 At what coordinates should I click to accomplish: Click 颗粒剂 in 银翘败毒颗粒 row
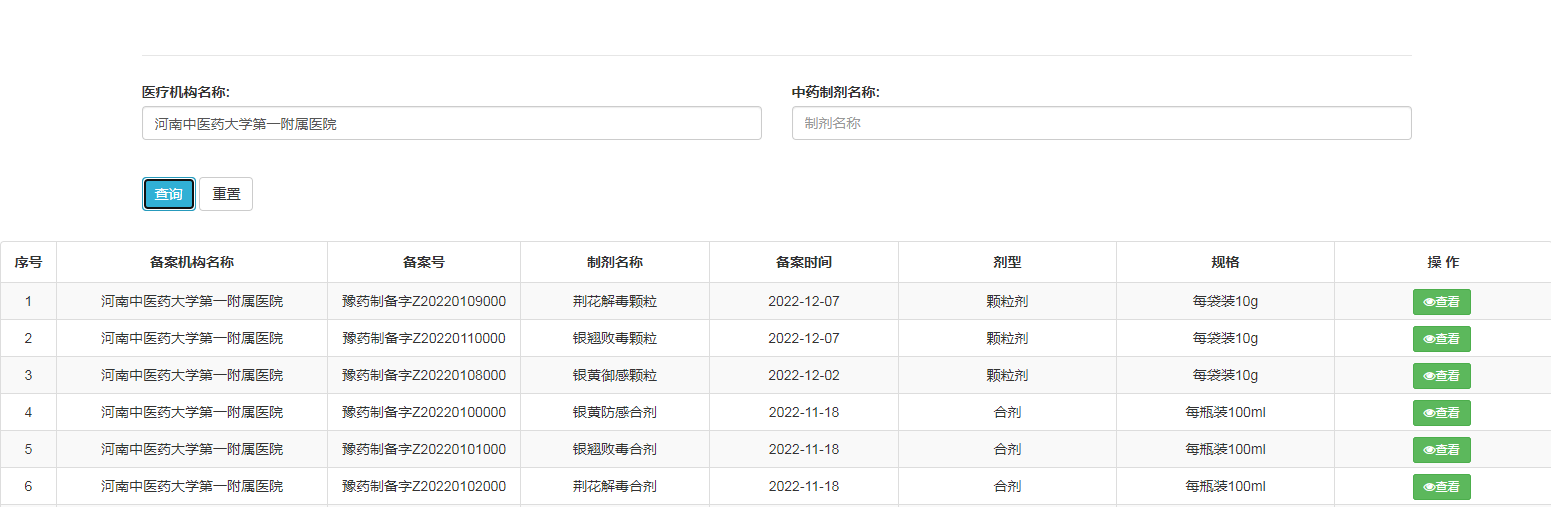pyautogui.click(x=1007, y=338)
